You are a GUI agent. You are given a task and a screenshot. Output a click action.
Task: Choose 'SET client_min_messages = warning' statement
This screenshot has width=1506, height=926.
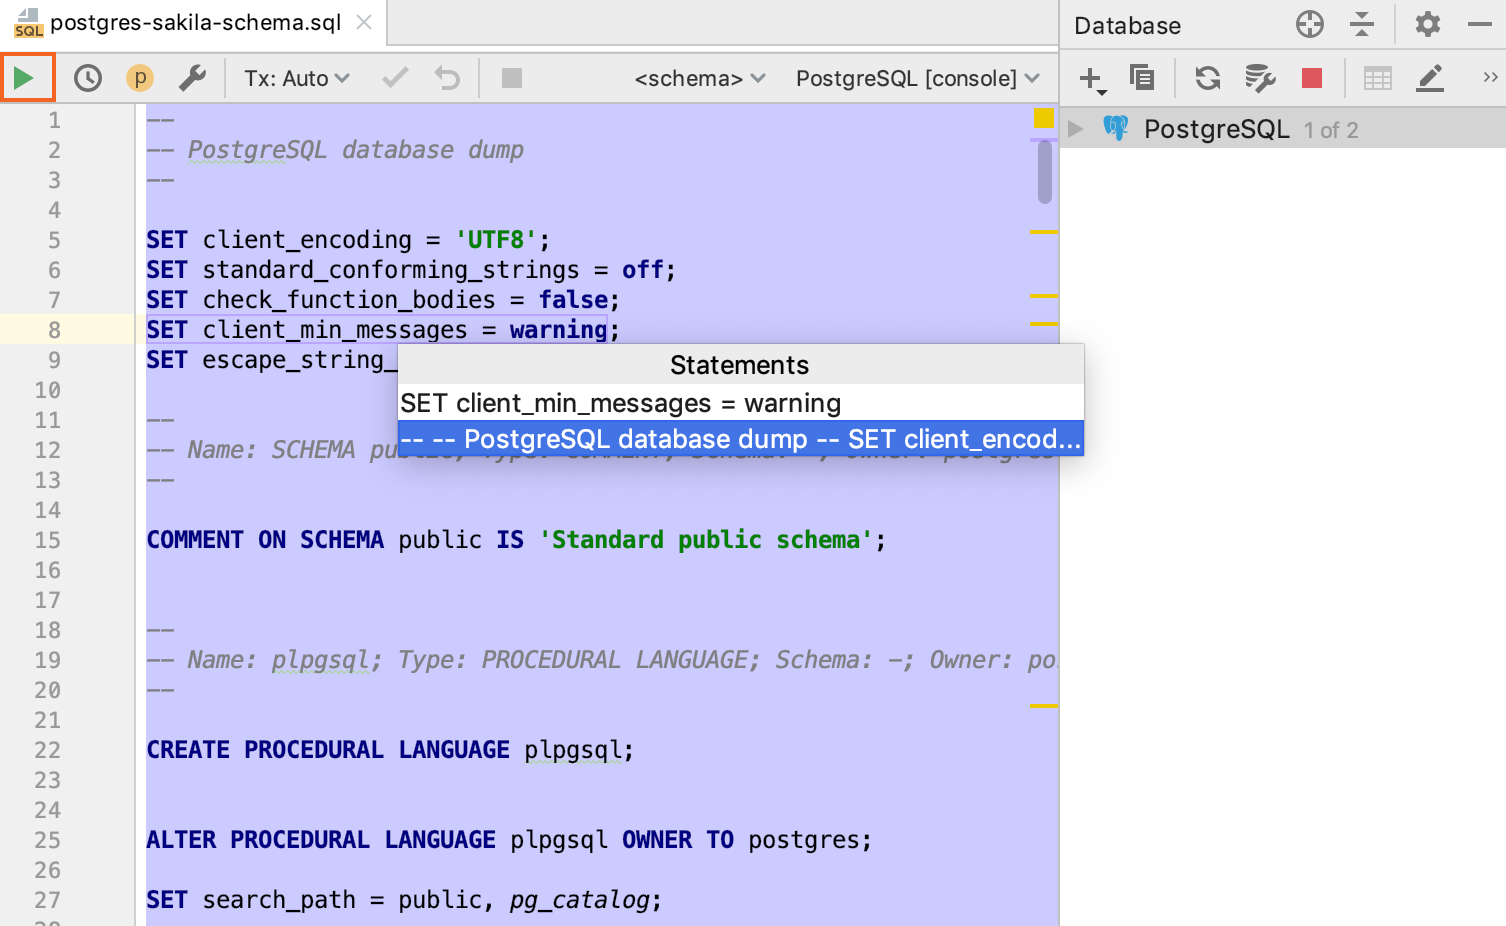coord(741,403)
